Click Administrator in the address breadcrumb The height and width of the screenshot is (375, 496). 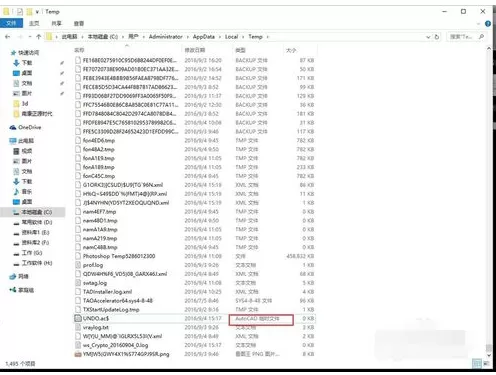click(x=166, y=37)
